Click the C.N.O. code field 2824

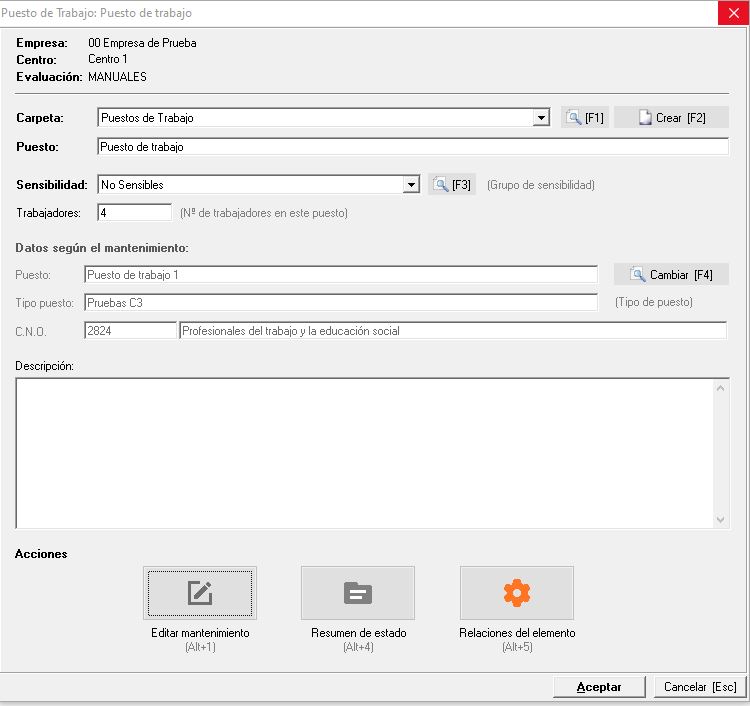pyautogui.click(x=129, y=331)
